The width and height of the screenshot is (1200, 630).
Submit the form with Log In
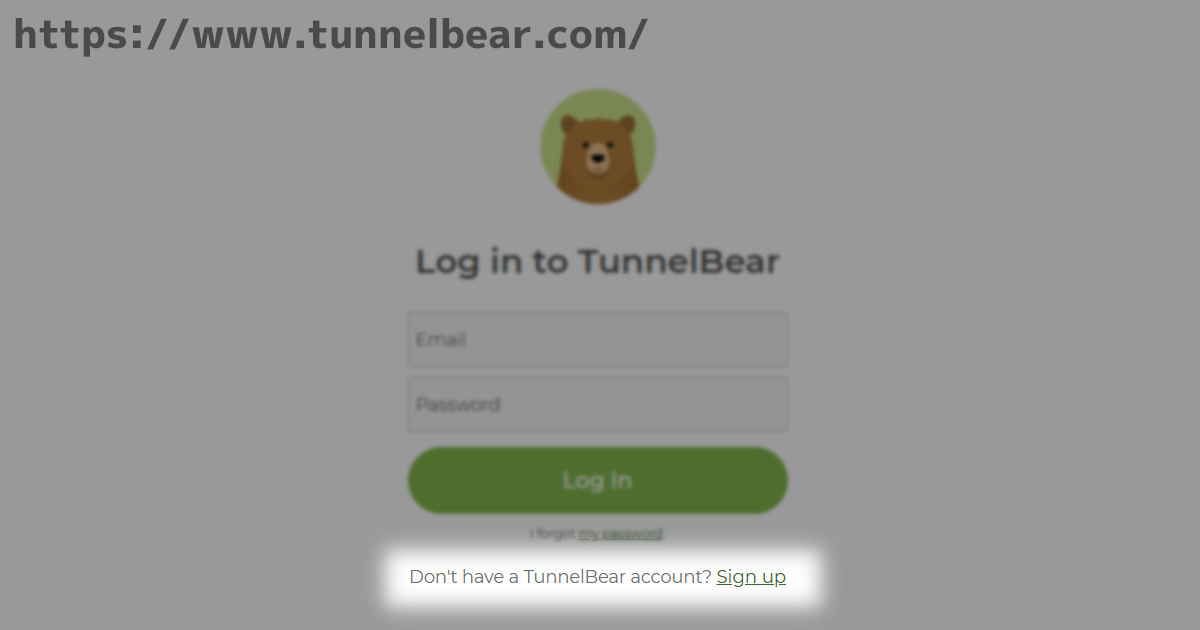pos(598,480)
